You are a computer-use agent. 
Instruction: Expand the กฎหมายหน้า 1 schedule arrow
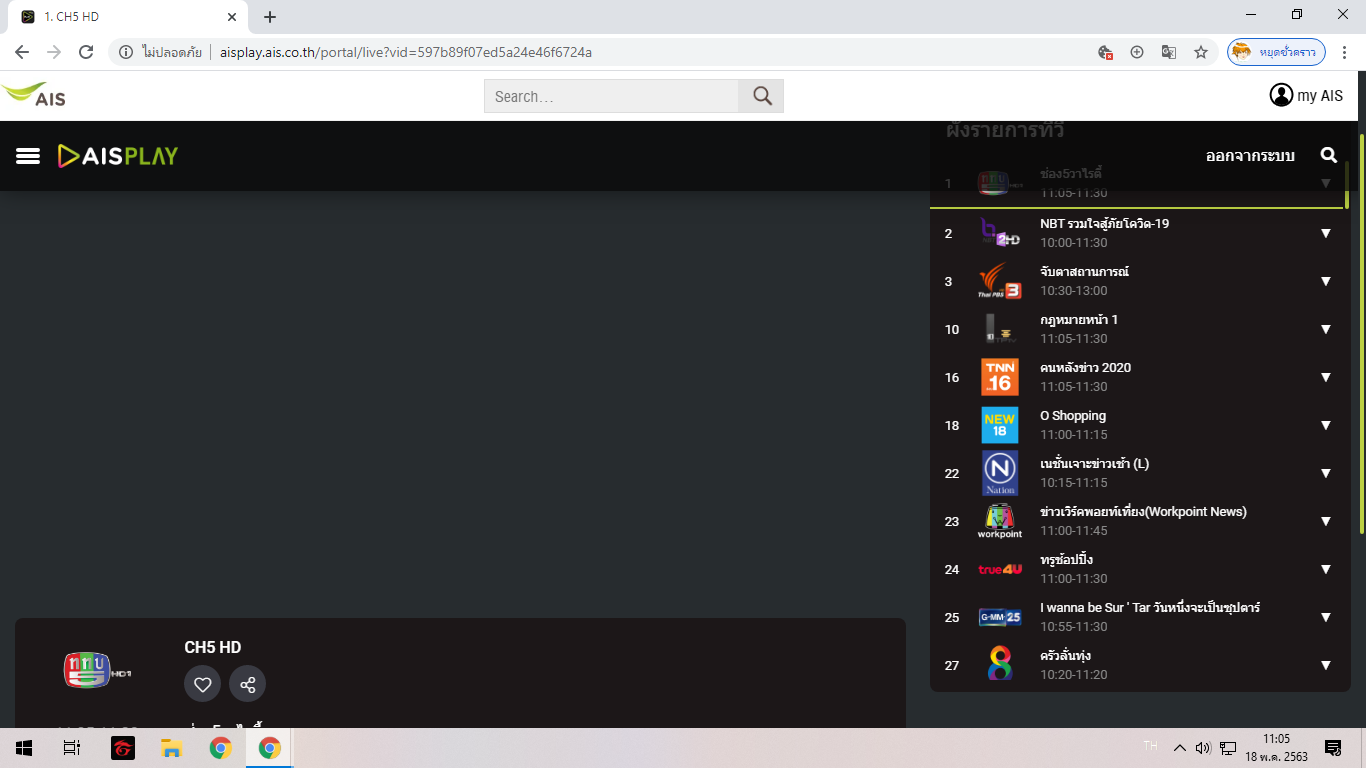[1326, 329]
